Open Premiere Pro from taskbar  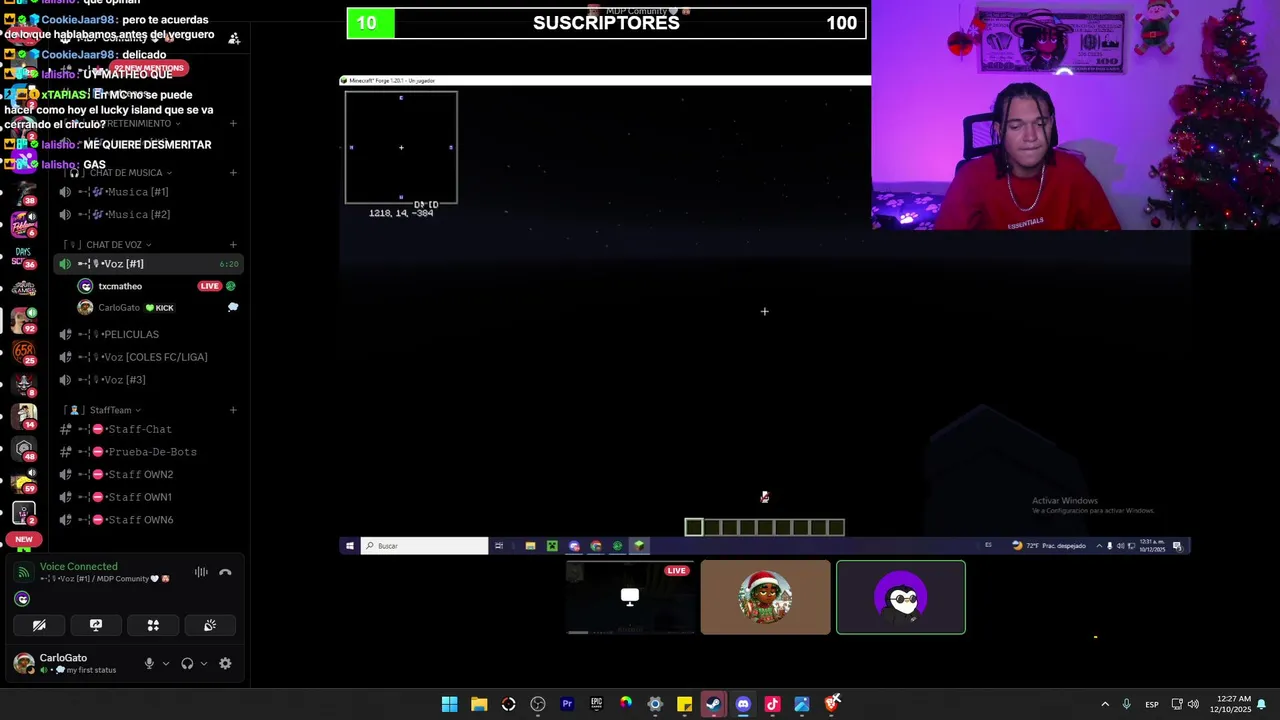point(567,704)
